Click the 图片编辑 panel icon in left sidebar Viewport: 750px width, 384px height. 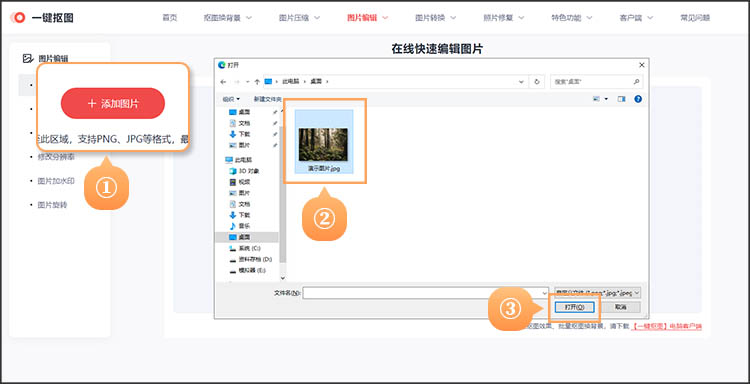click(28, 58)
